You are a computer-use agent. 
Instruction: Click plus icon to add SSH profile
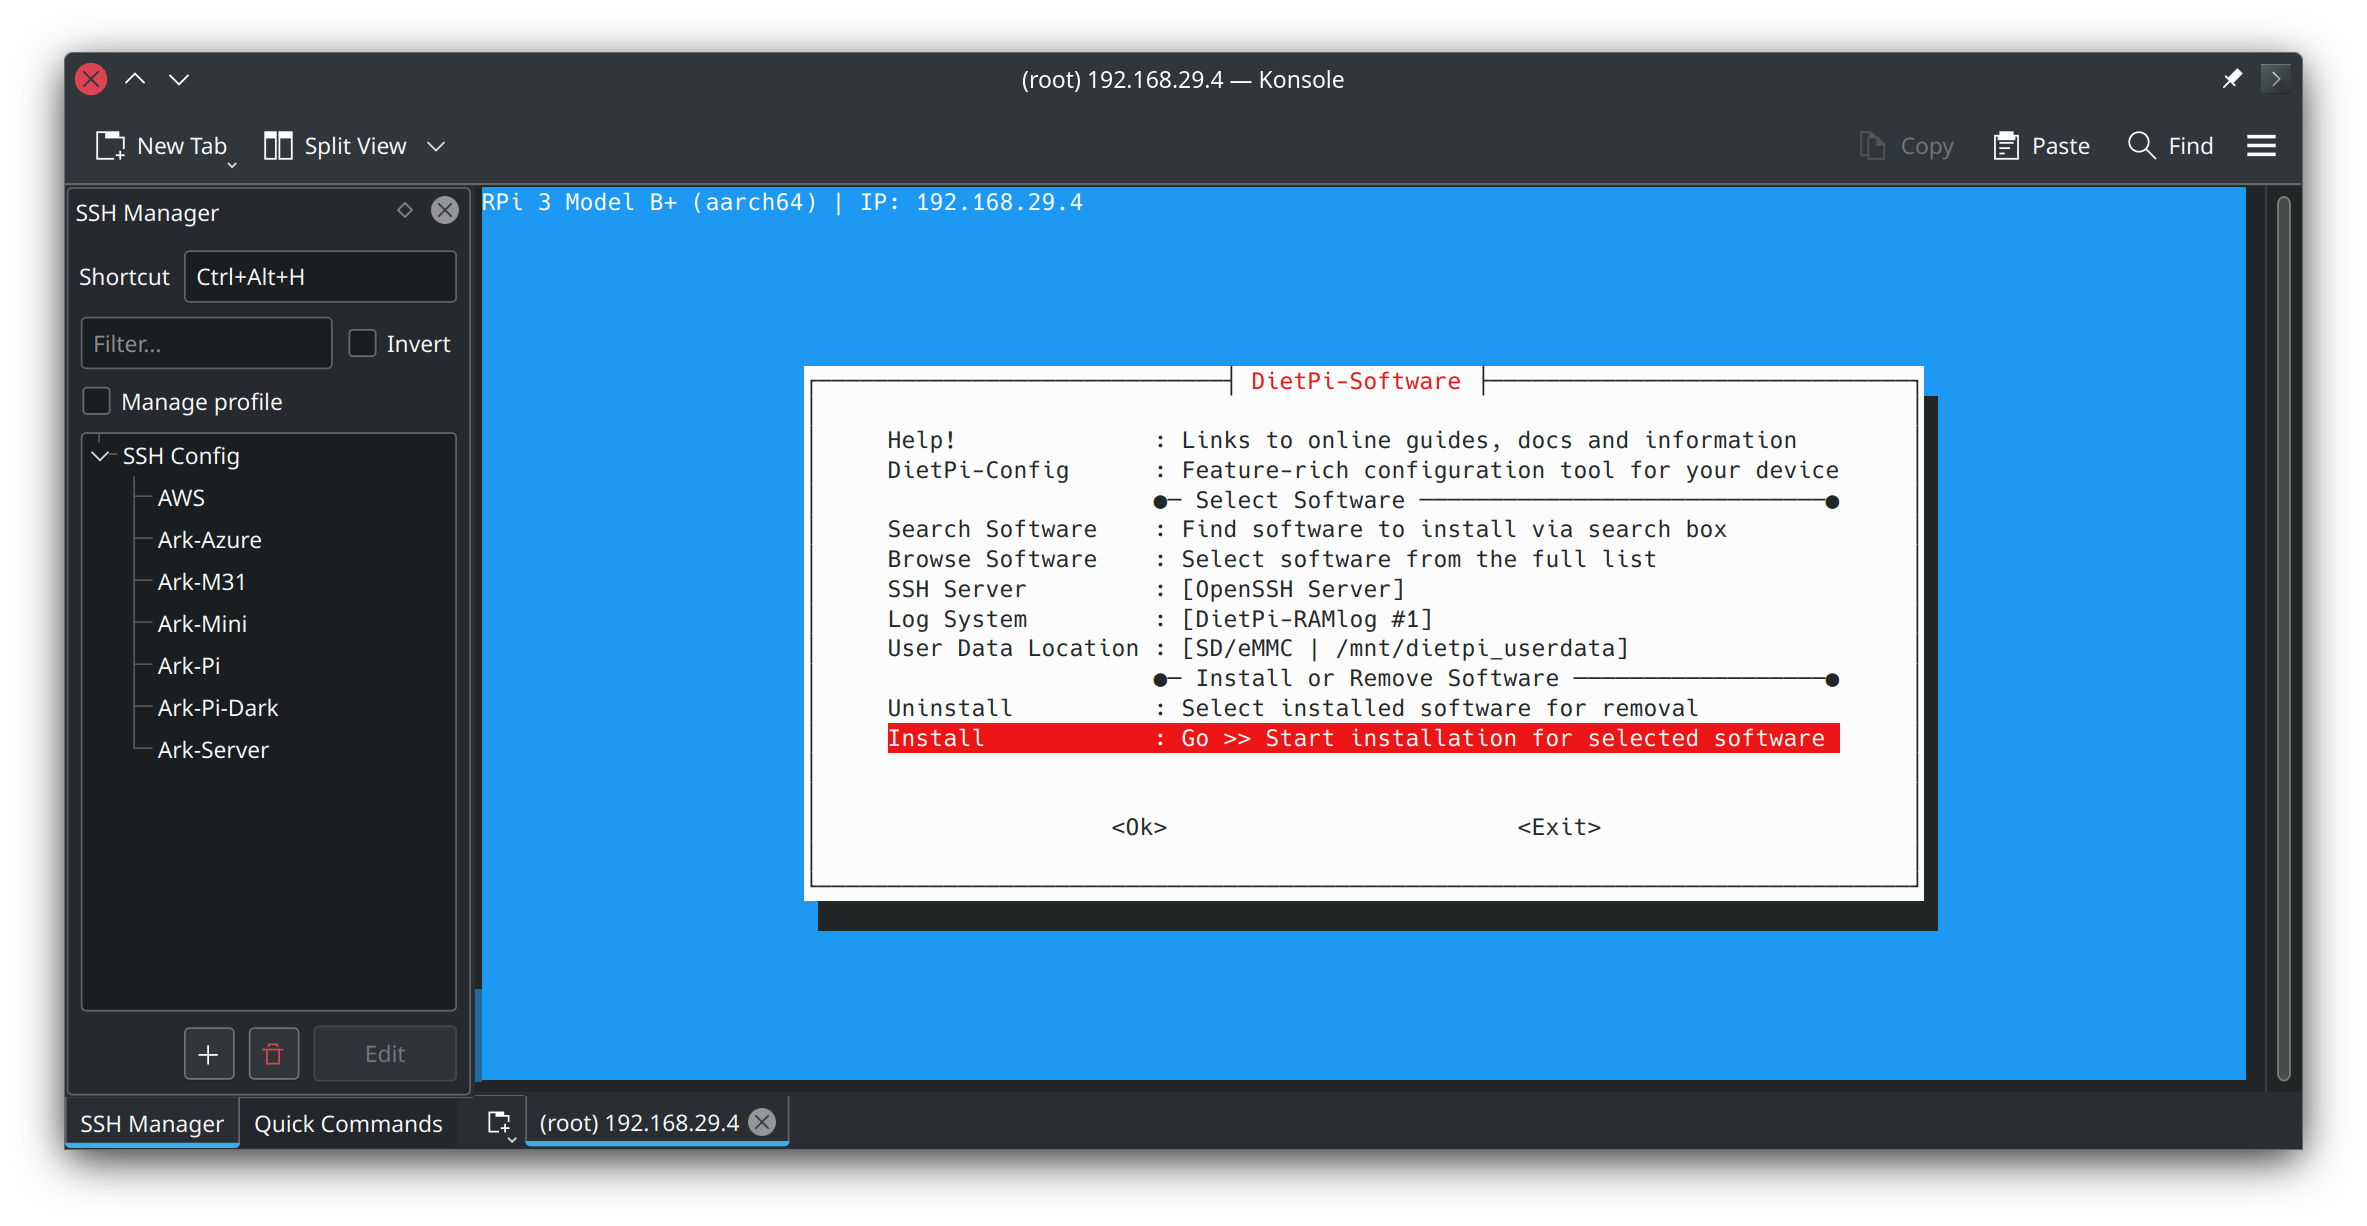(209, 1054)
